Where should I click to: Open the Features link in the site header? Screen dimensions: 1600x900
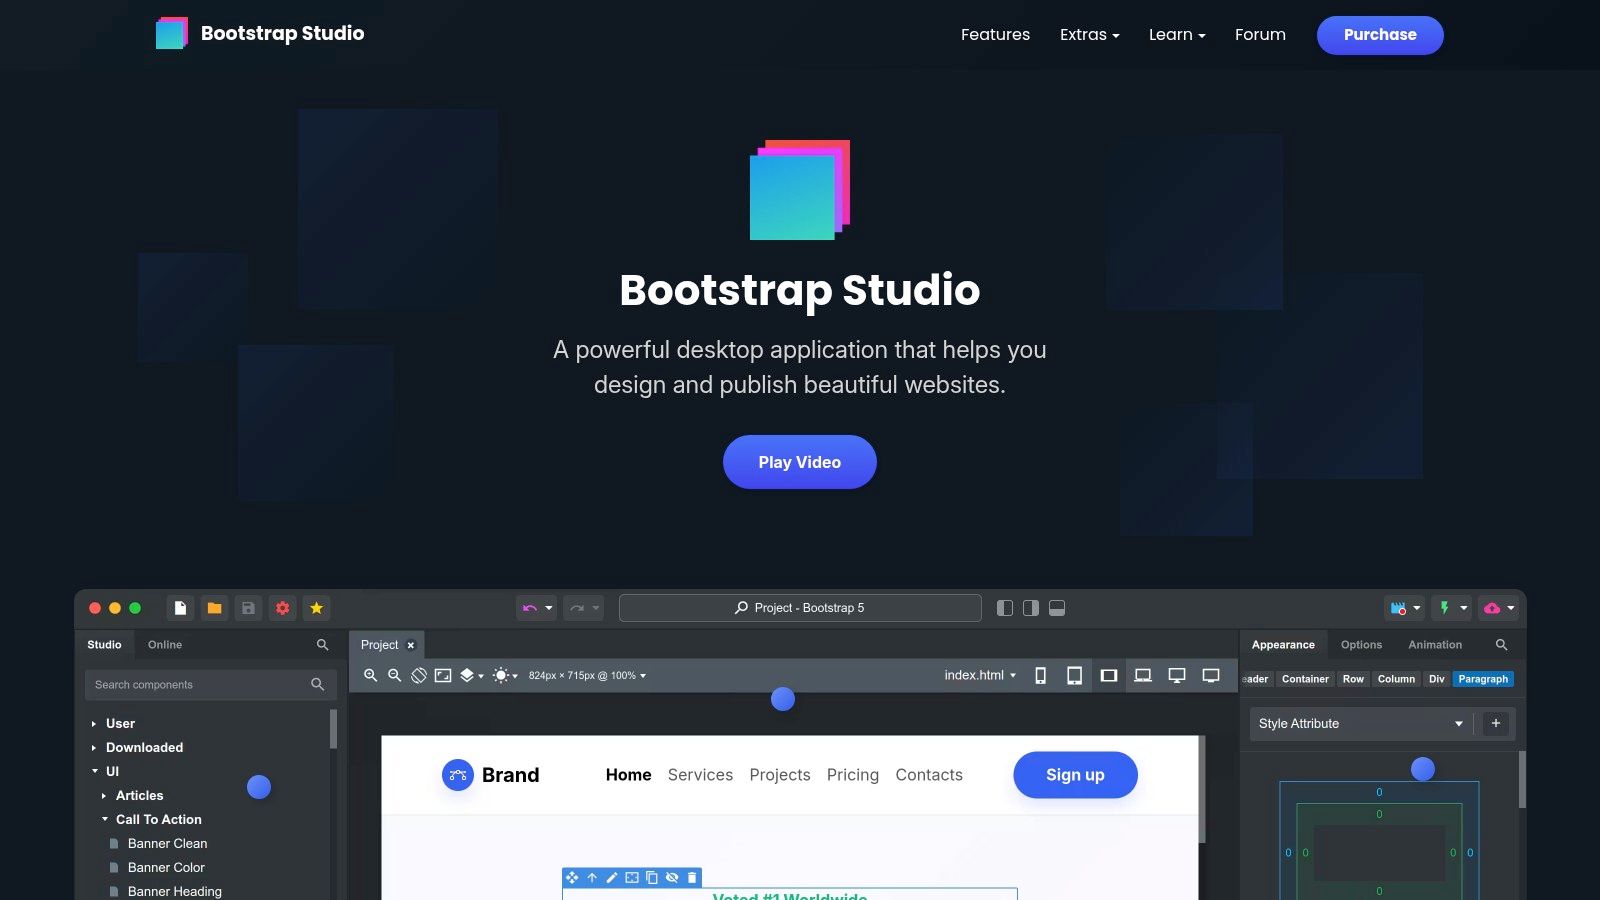(x=995, y=35)
